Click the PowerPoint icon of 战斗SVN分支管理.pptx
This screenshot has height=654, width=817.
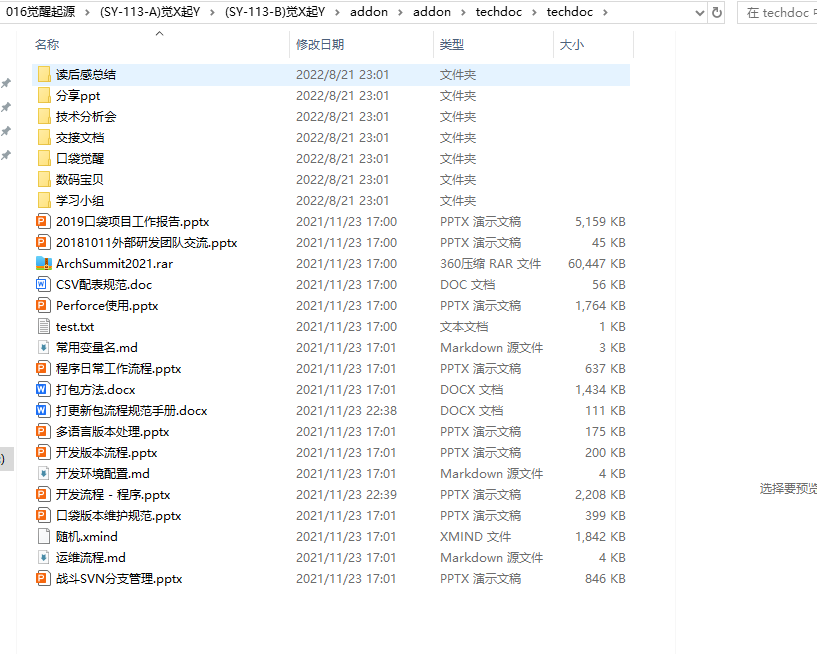(44, 578)
